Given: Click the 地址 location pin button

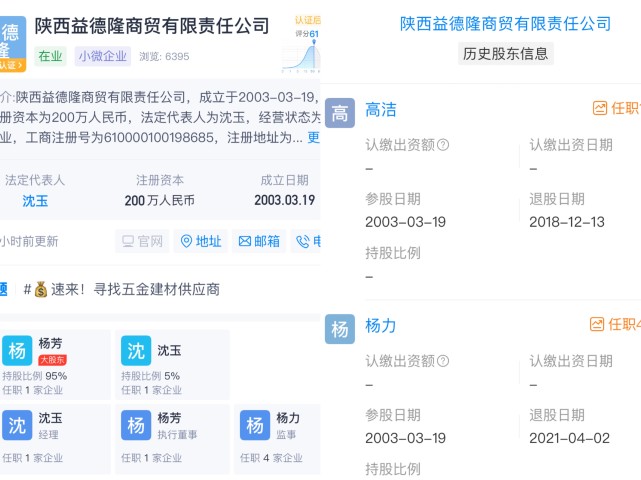Looking at the screenshot, I should pyautogui.click(x=200, y=241).
